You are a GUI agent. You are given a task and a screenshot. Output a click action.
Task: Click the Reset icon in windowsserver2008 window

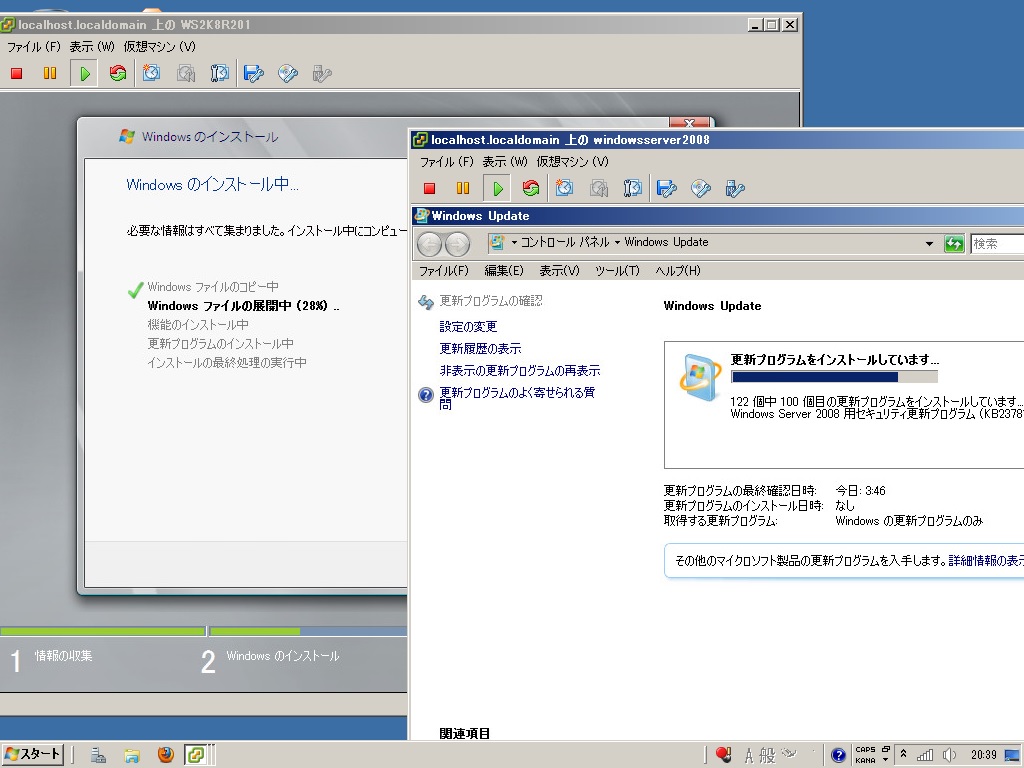pos(530,189)
